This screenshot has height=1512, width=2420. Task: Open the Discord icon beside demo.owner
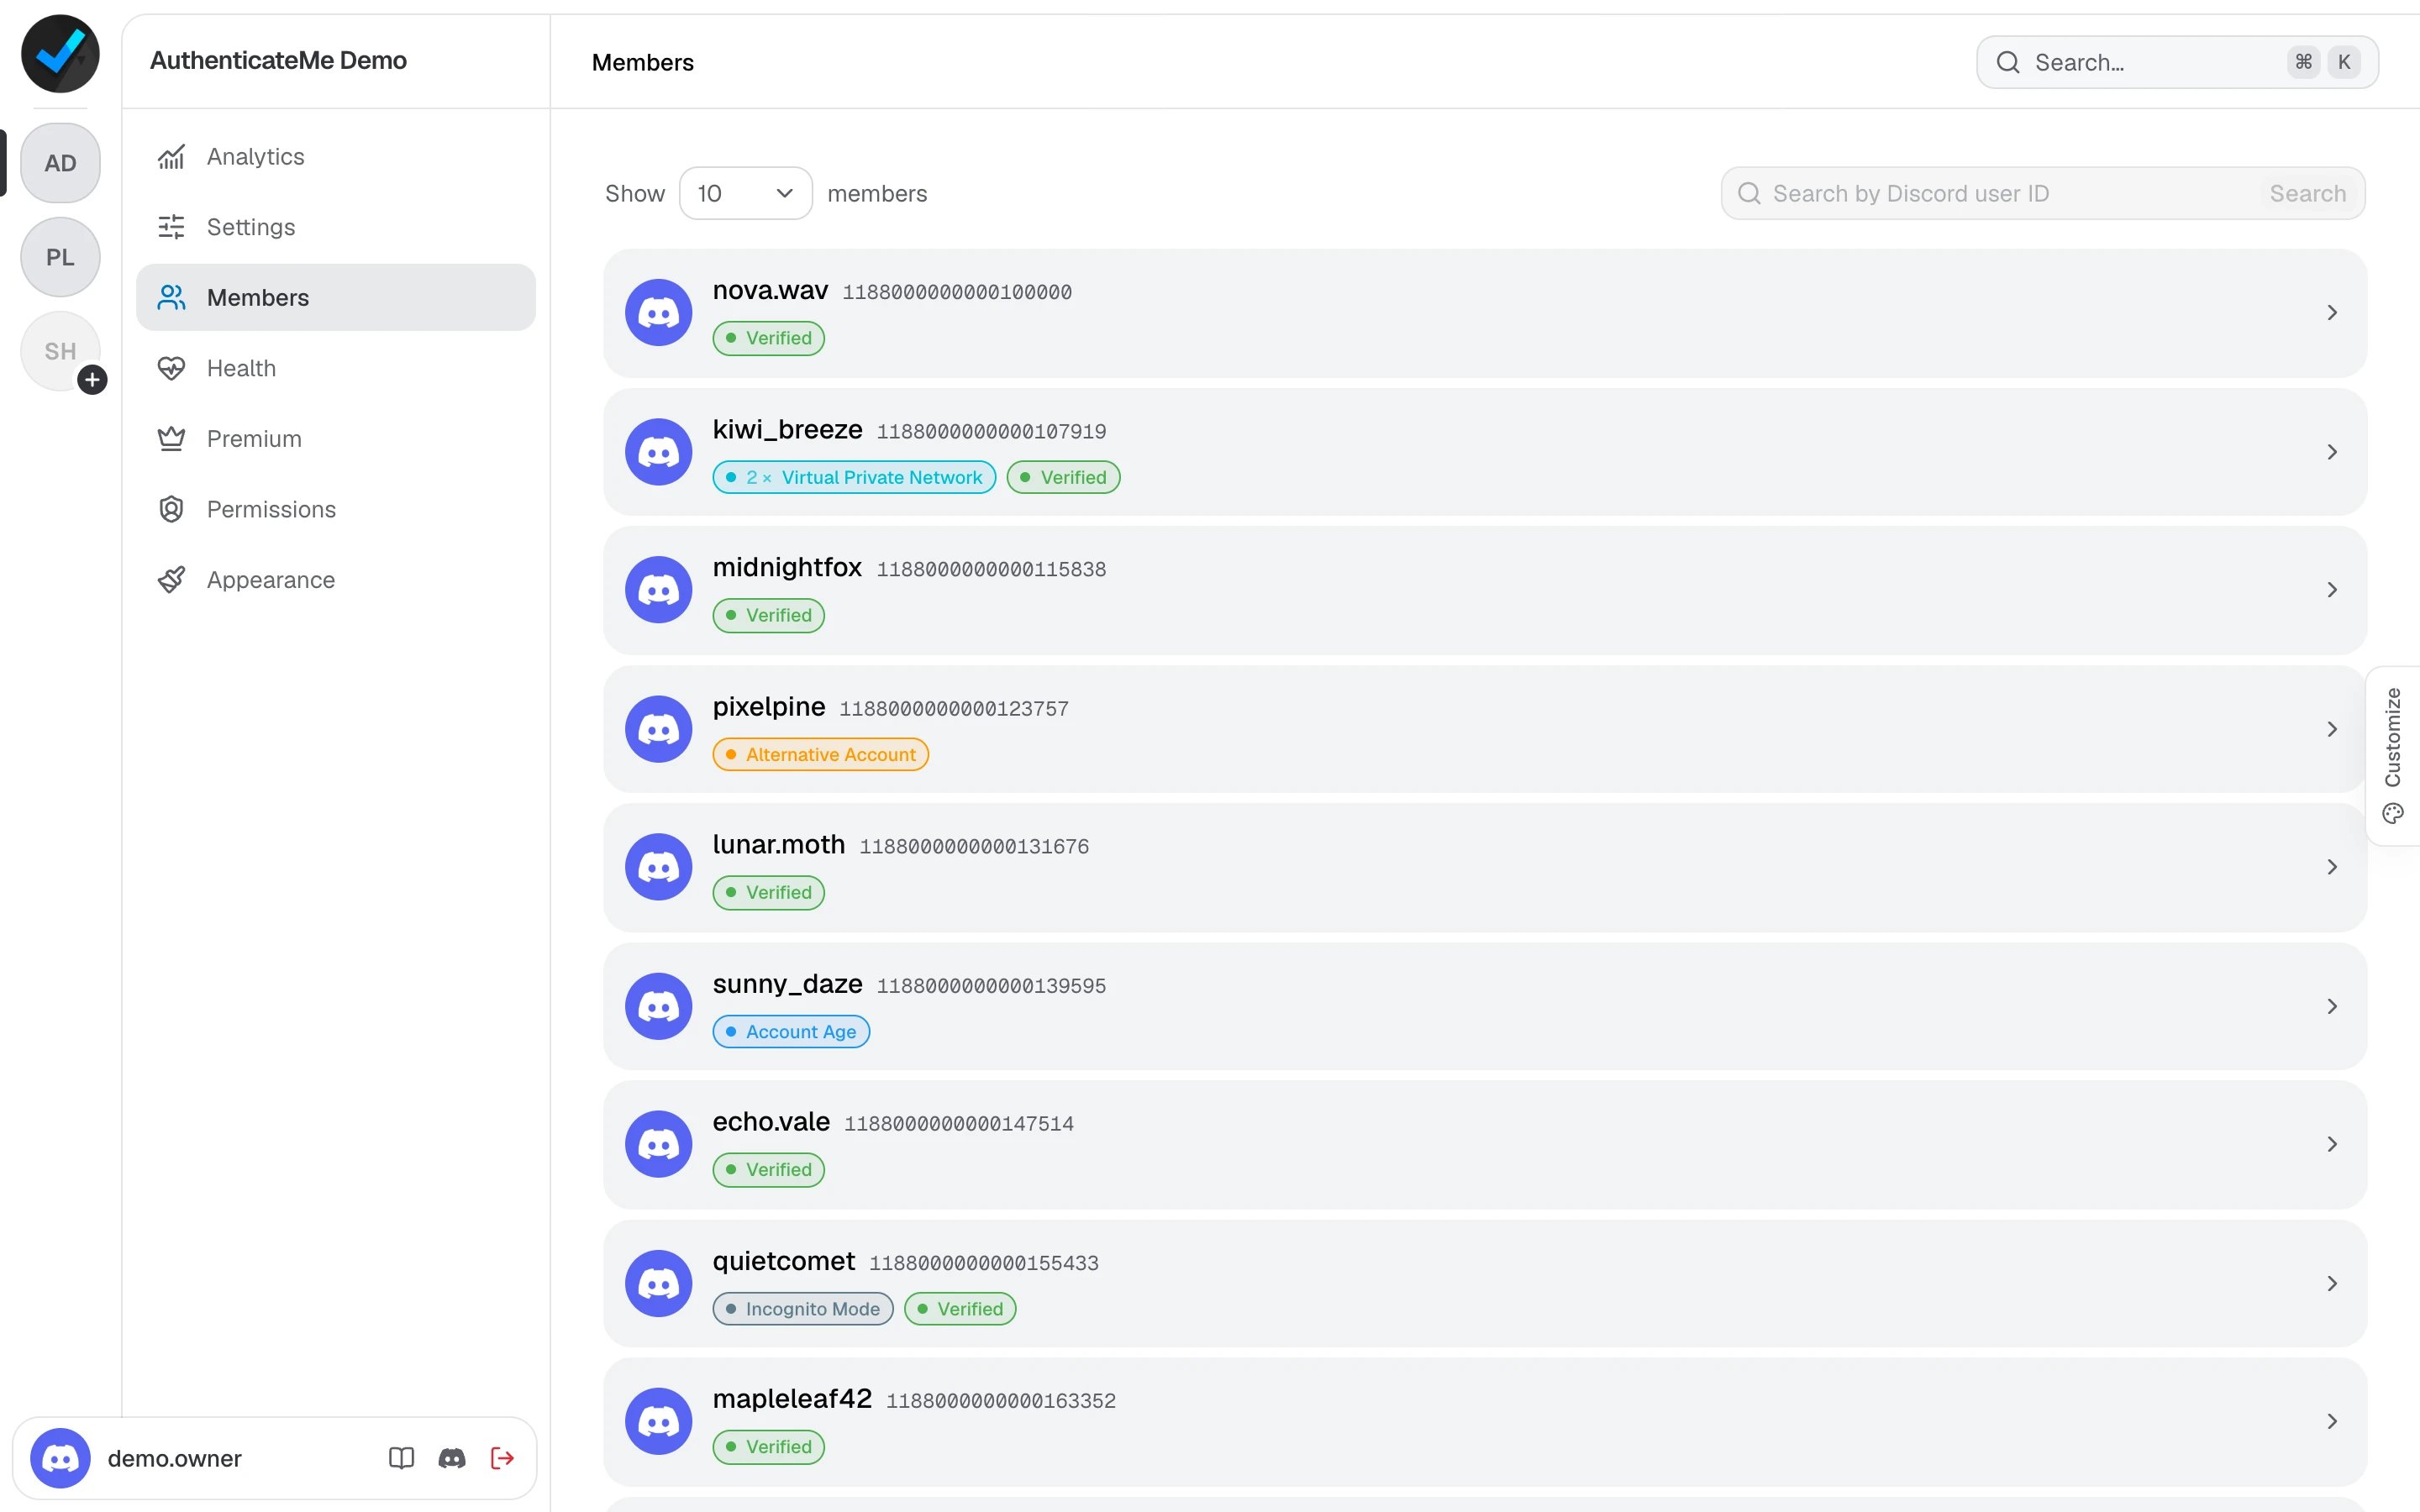click(452, 1458)
